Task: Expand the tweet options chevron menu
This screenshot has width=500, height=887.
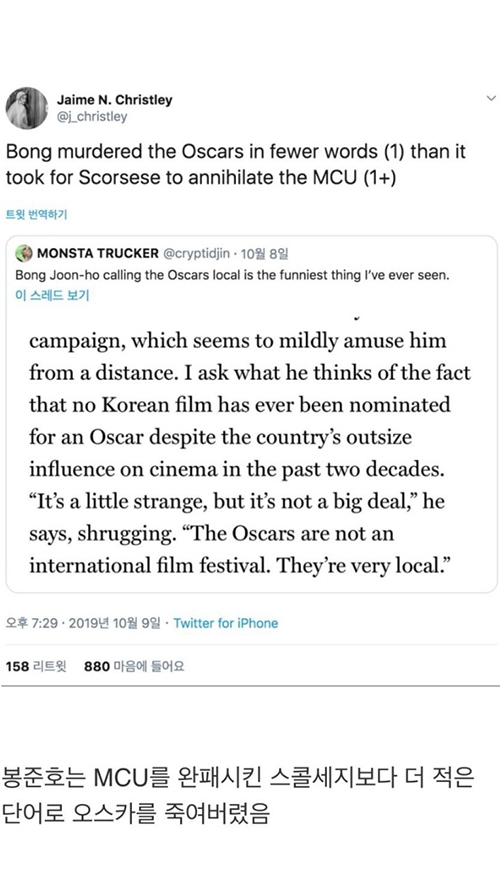Action: point(490,98)
